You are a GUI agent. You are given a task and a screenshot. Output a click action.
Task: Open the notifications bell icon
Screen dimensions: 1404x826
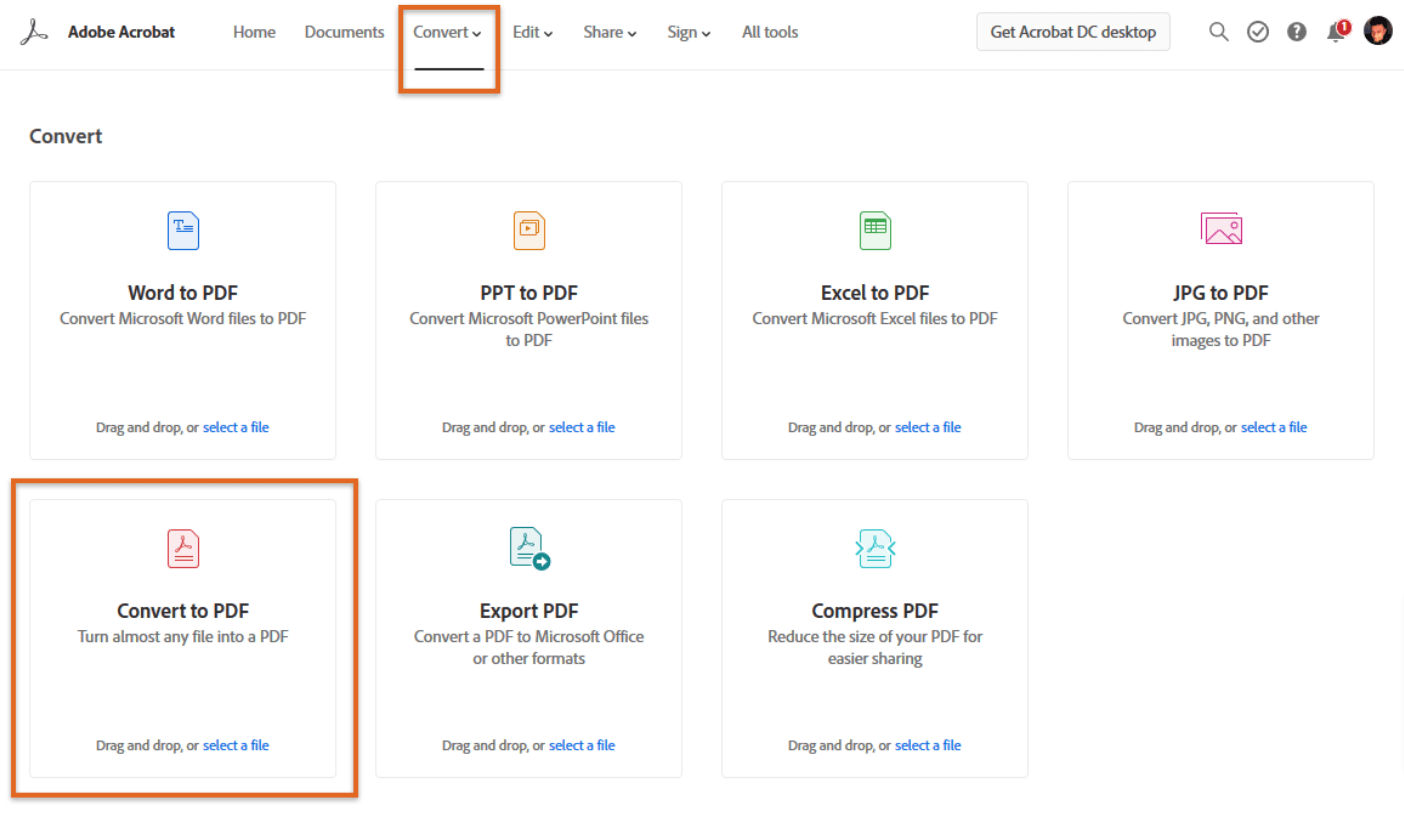coord(1336,32)
